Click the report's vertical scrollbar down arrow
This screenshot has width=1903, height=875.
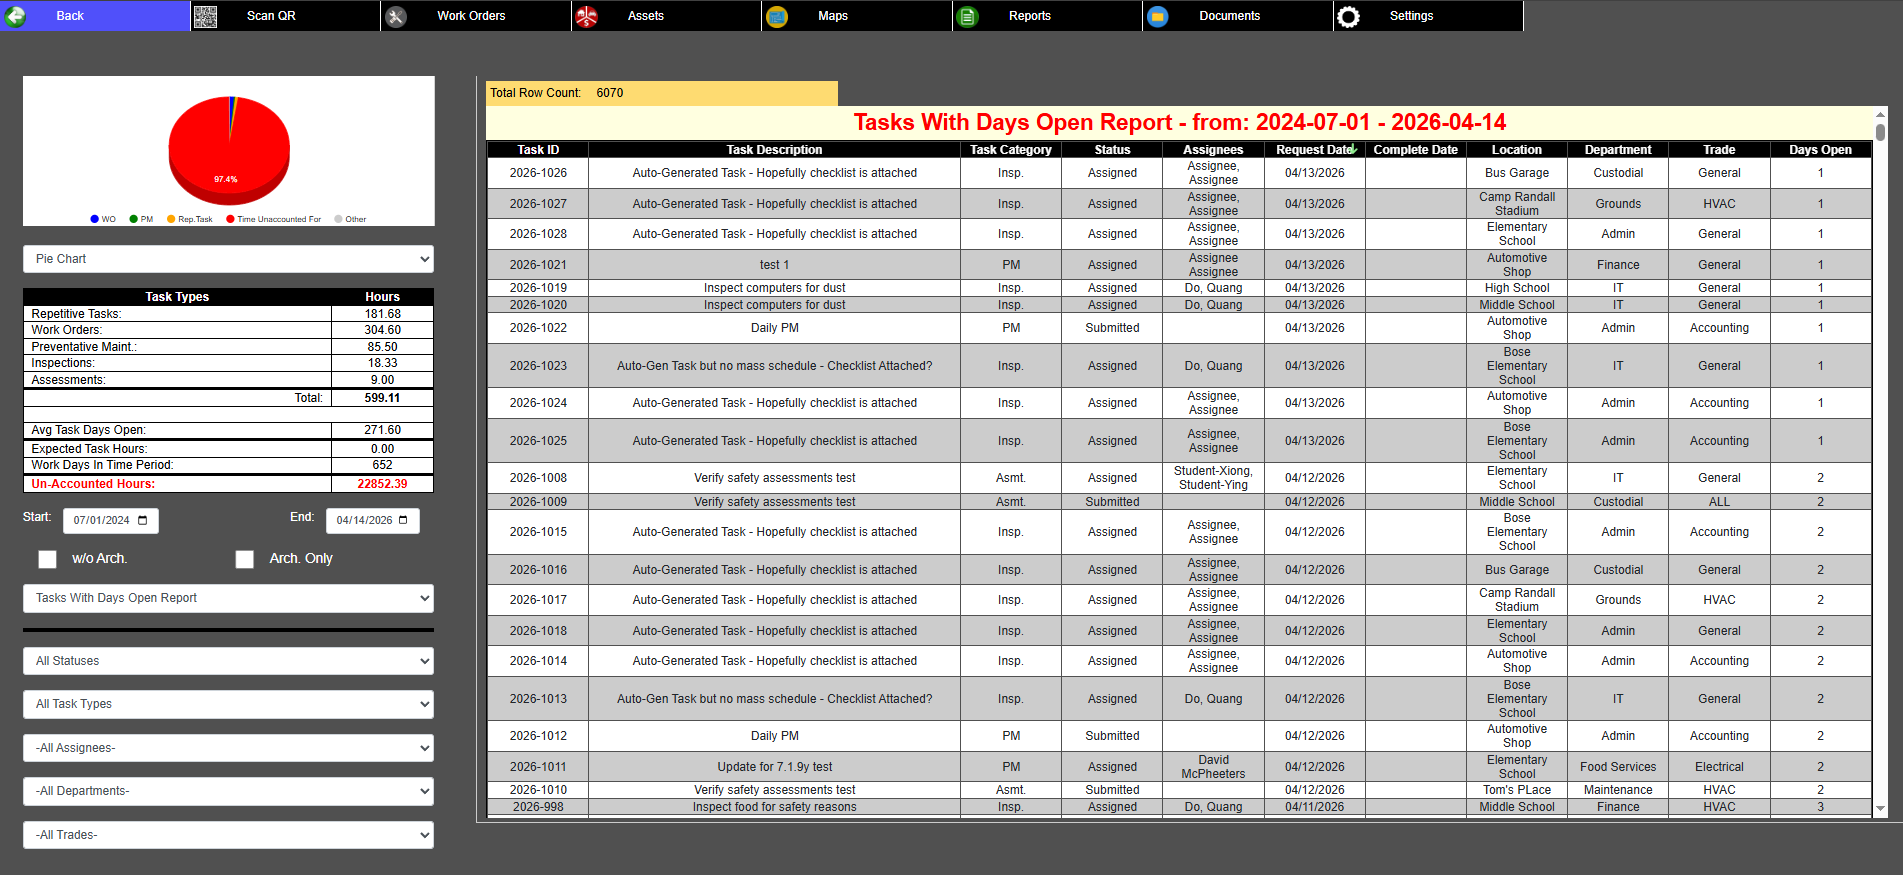pos(1880,808)
